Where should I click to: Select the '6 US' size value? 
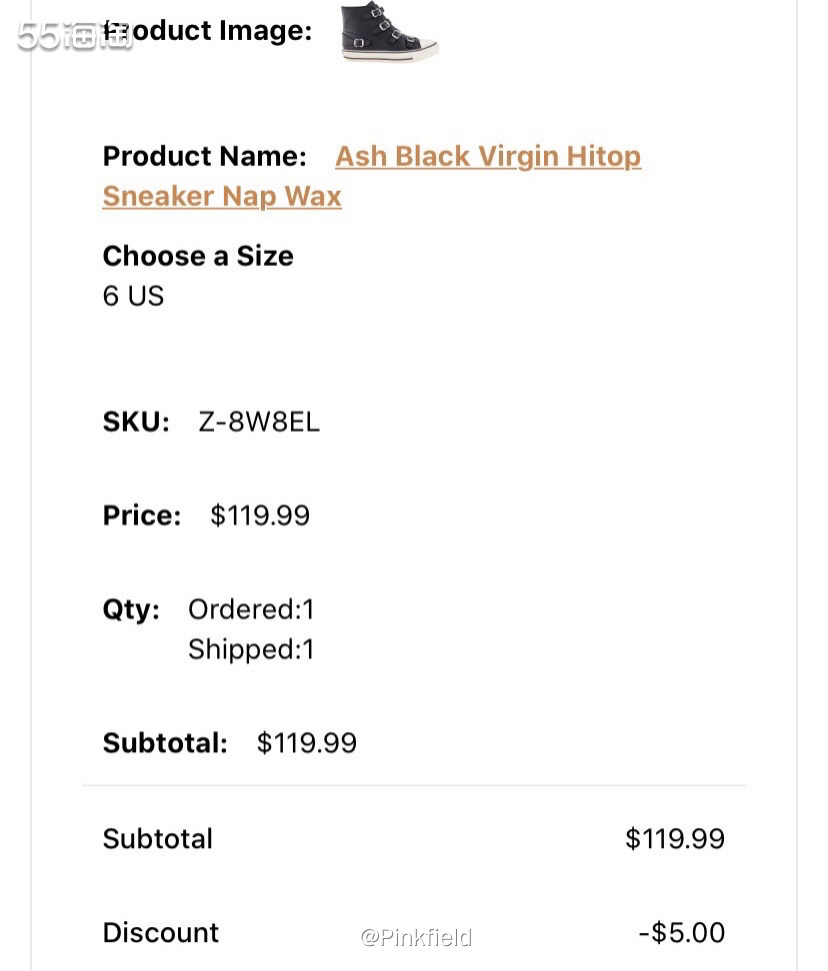pos(133,296)
